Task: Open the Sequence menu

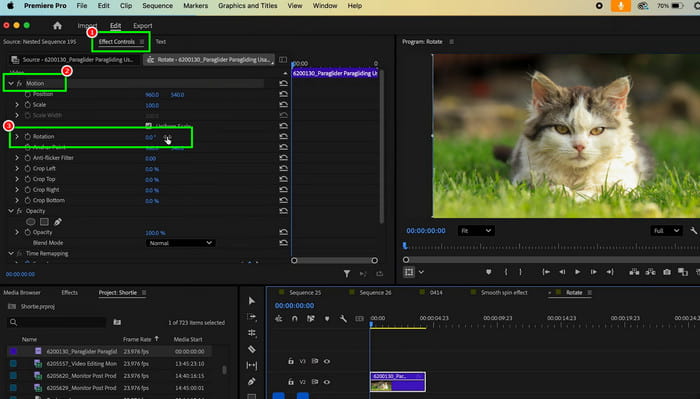Action: 157,6
